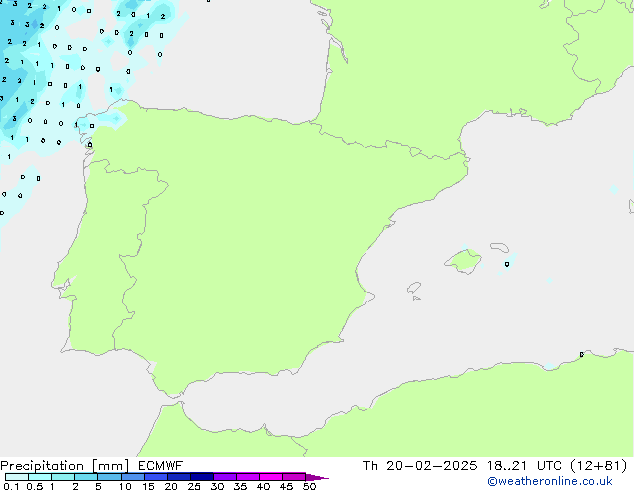634x490 pixels.
Task: Click Ibiza island outline on the map
Action: 414,288
